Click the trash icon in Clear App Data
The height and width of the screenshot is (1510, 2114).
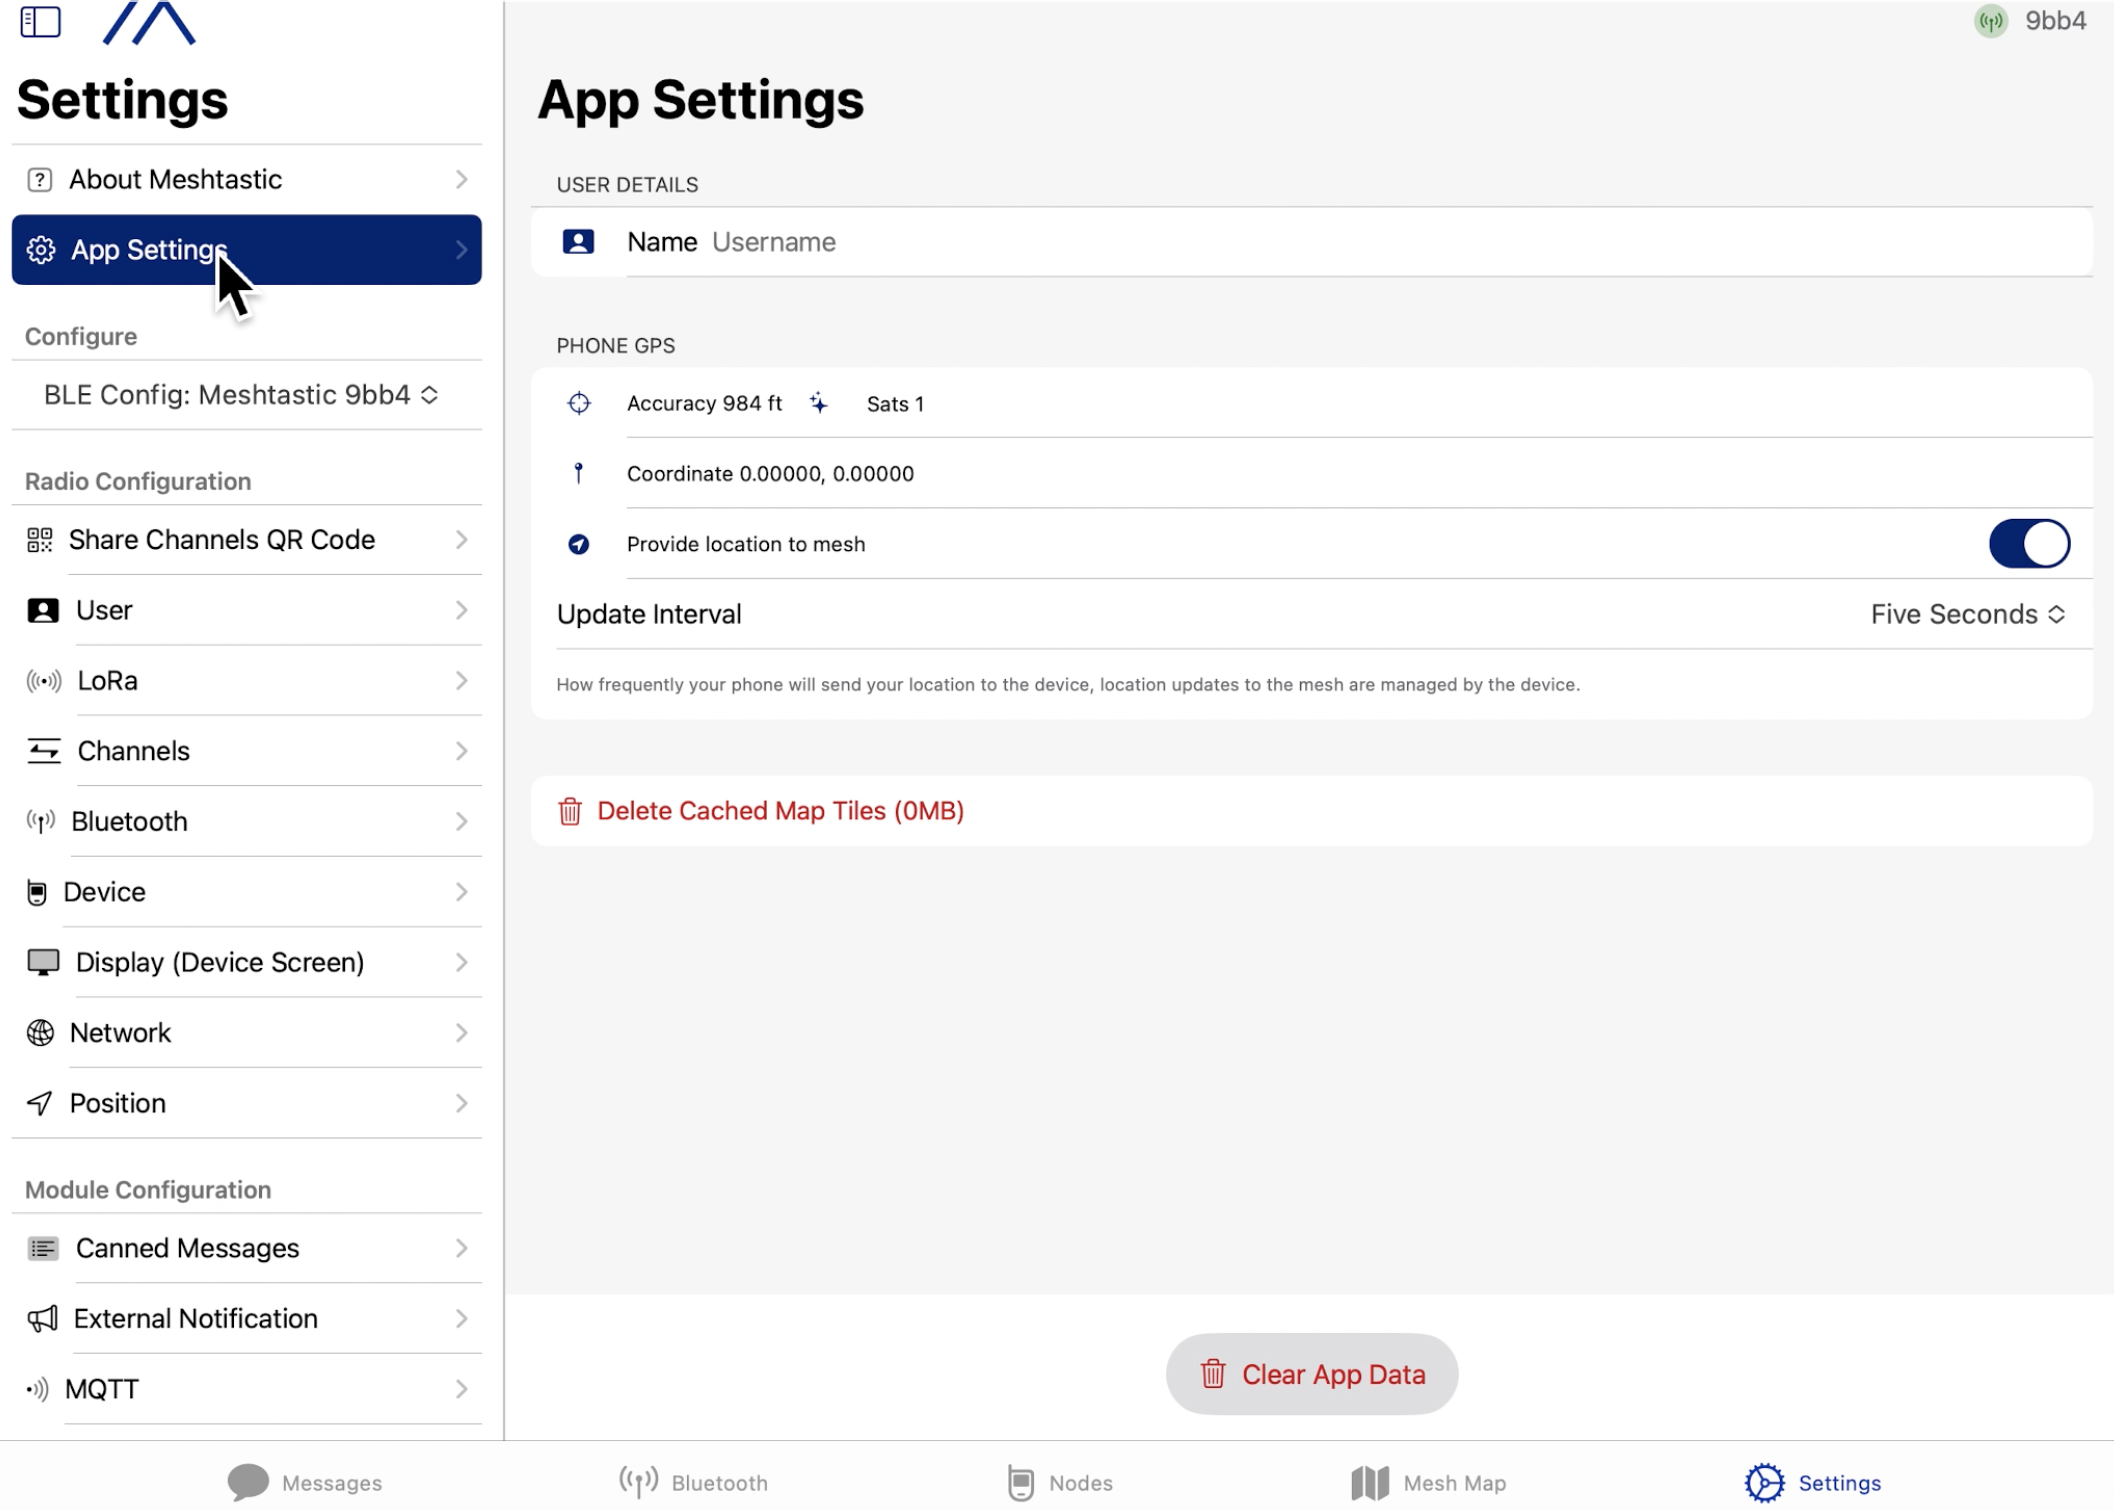pyautogui.click(x=1212, y=1374)
